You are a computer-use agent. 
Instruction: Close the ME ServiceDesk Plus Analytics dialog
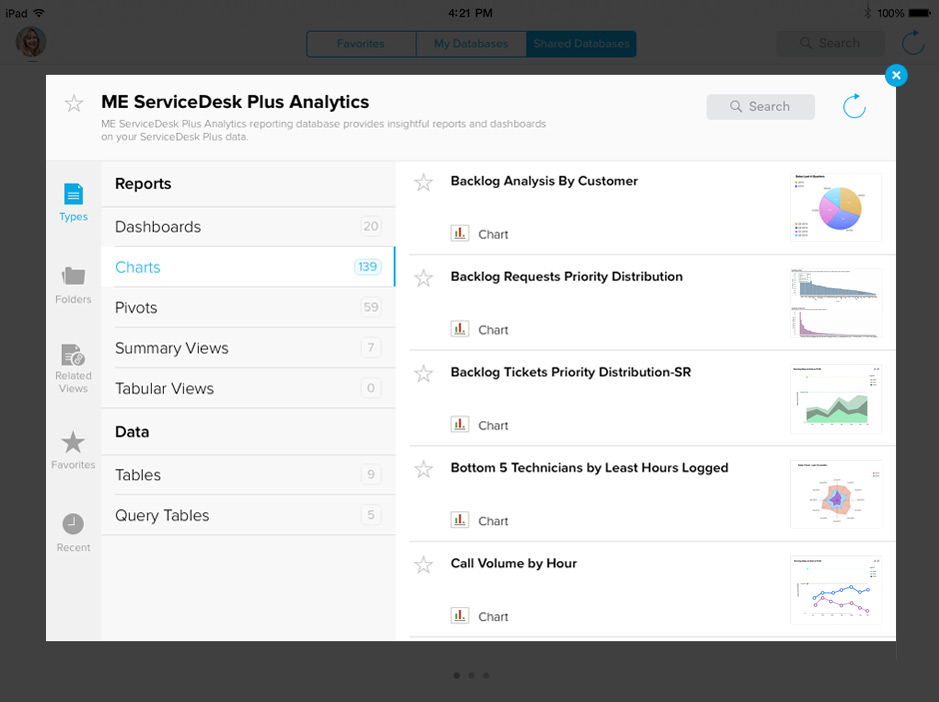[896, 75]
